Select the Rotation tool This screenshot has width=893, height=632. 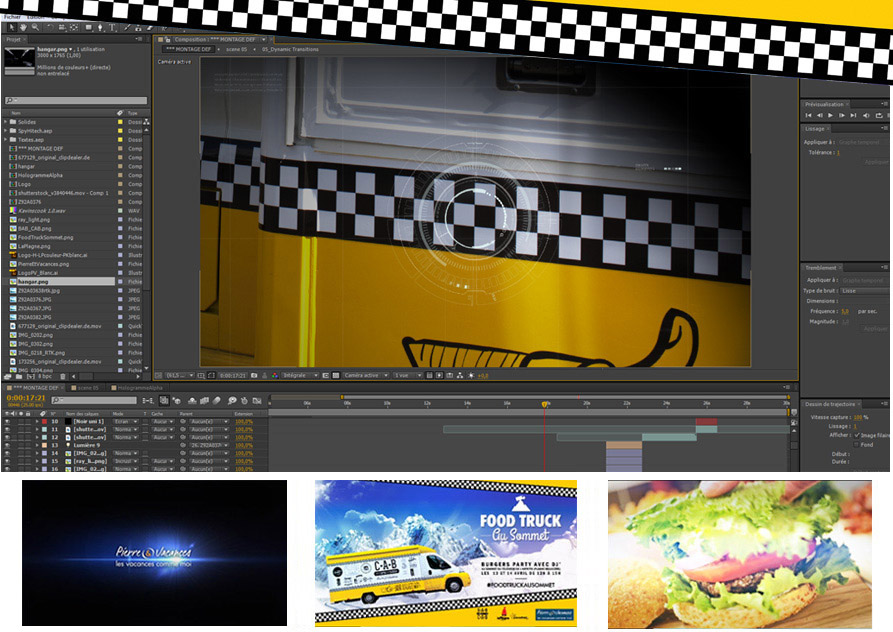[x=50, y=27]
